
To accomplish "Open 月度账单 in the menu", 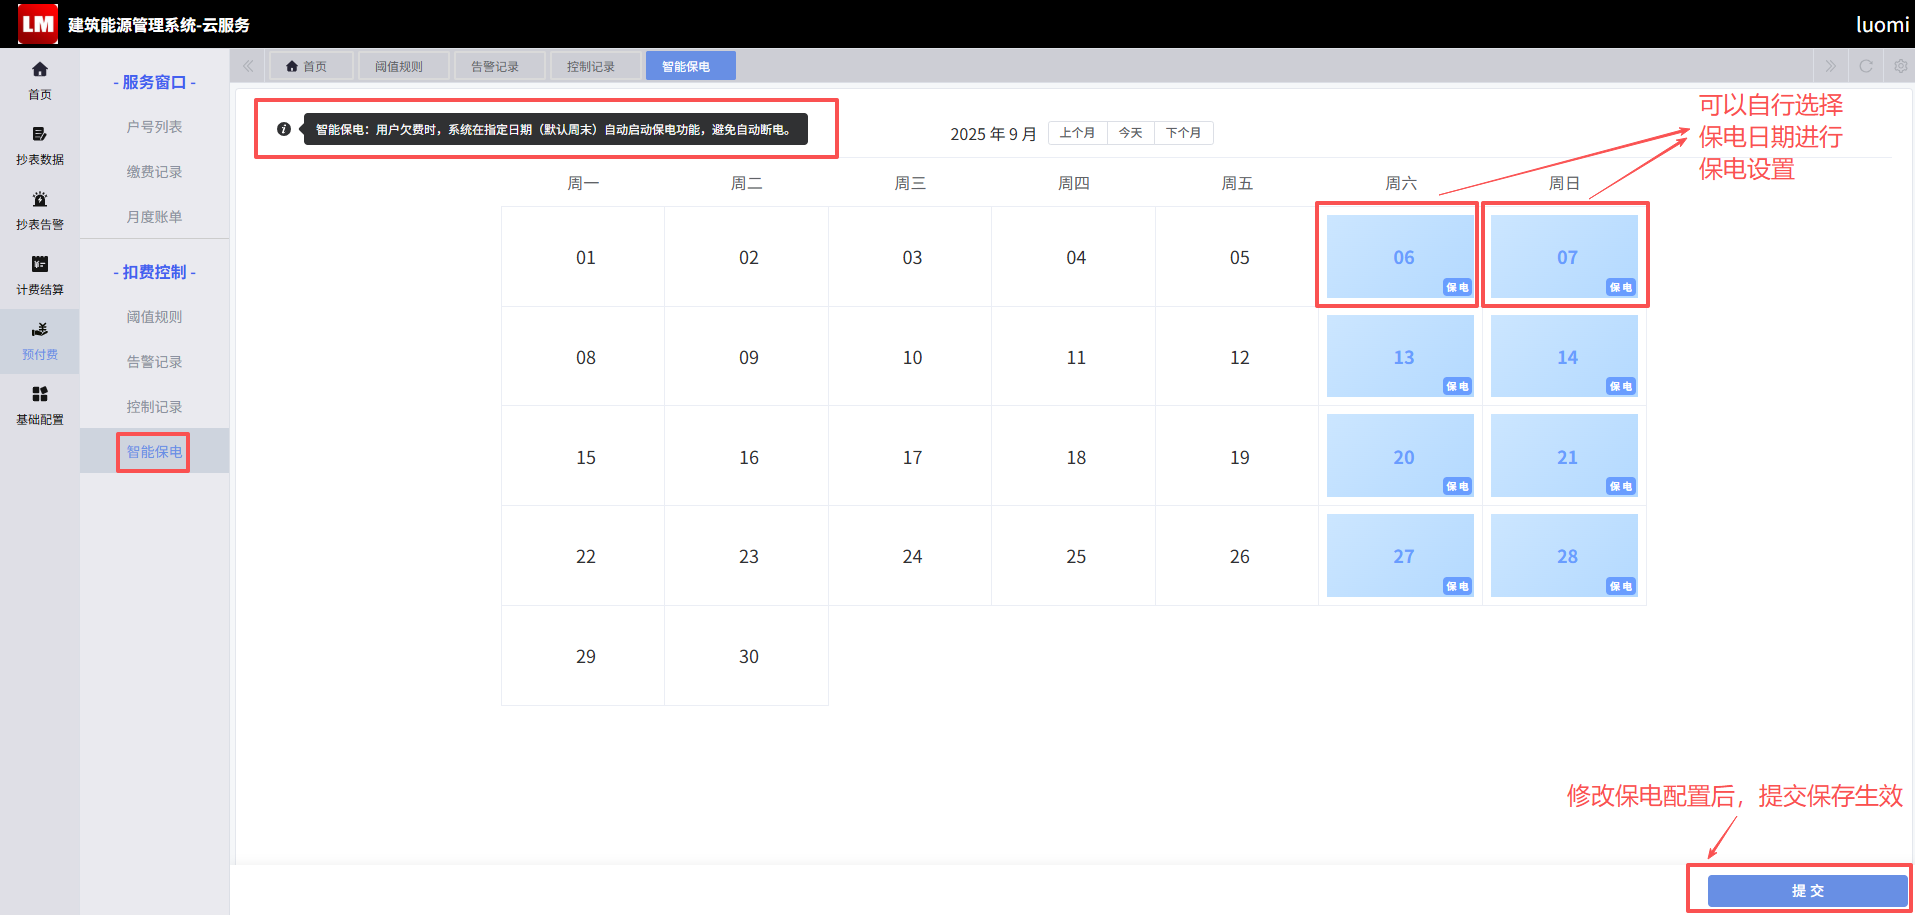I will tap(154, 217).
